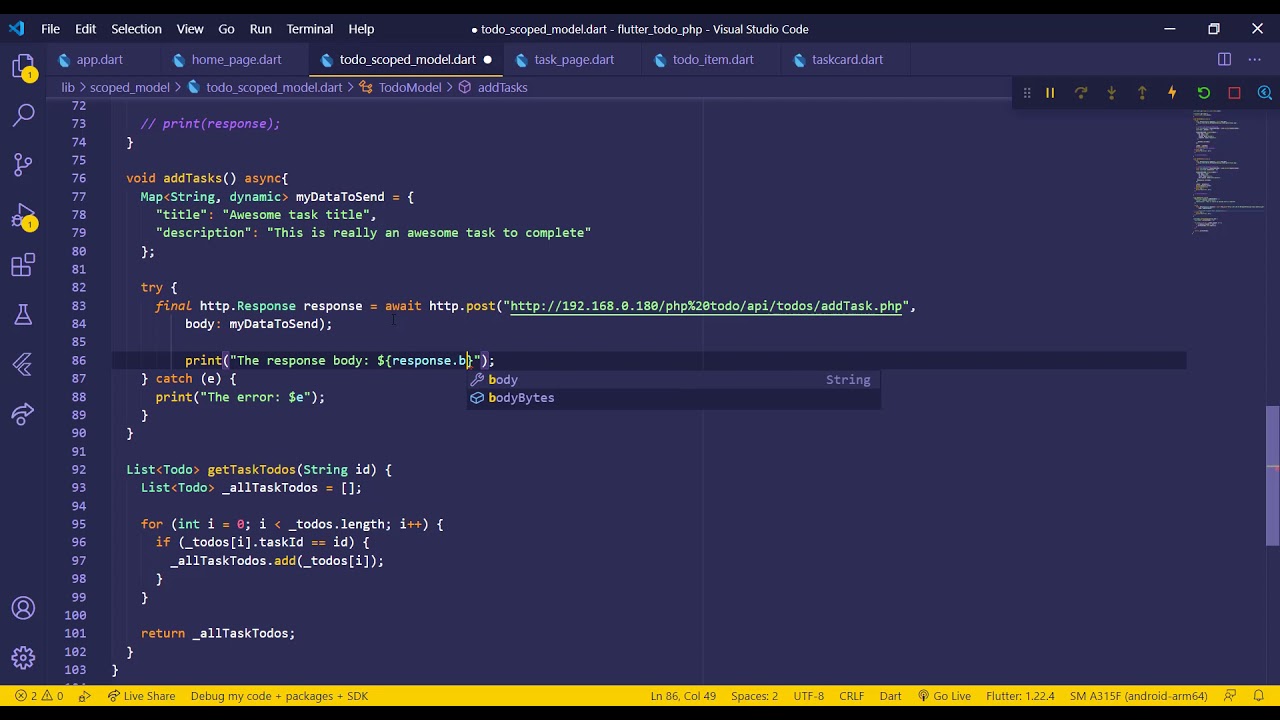This screenshot has width=1280, height=720.
Task: Click the editor vertical scrollbar thumb
Action: 1272,476
